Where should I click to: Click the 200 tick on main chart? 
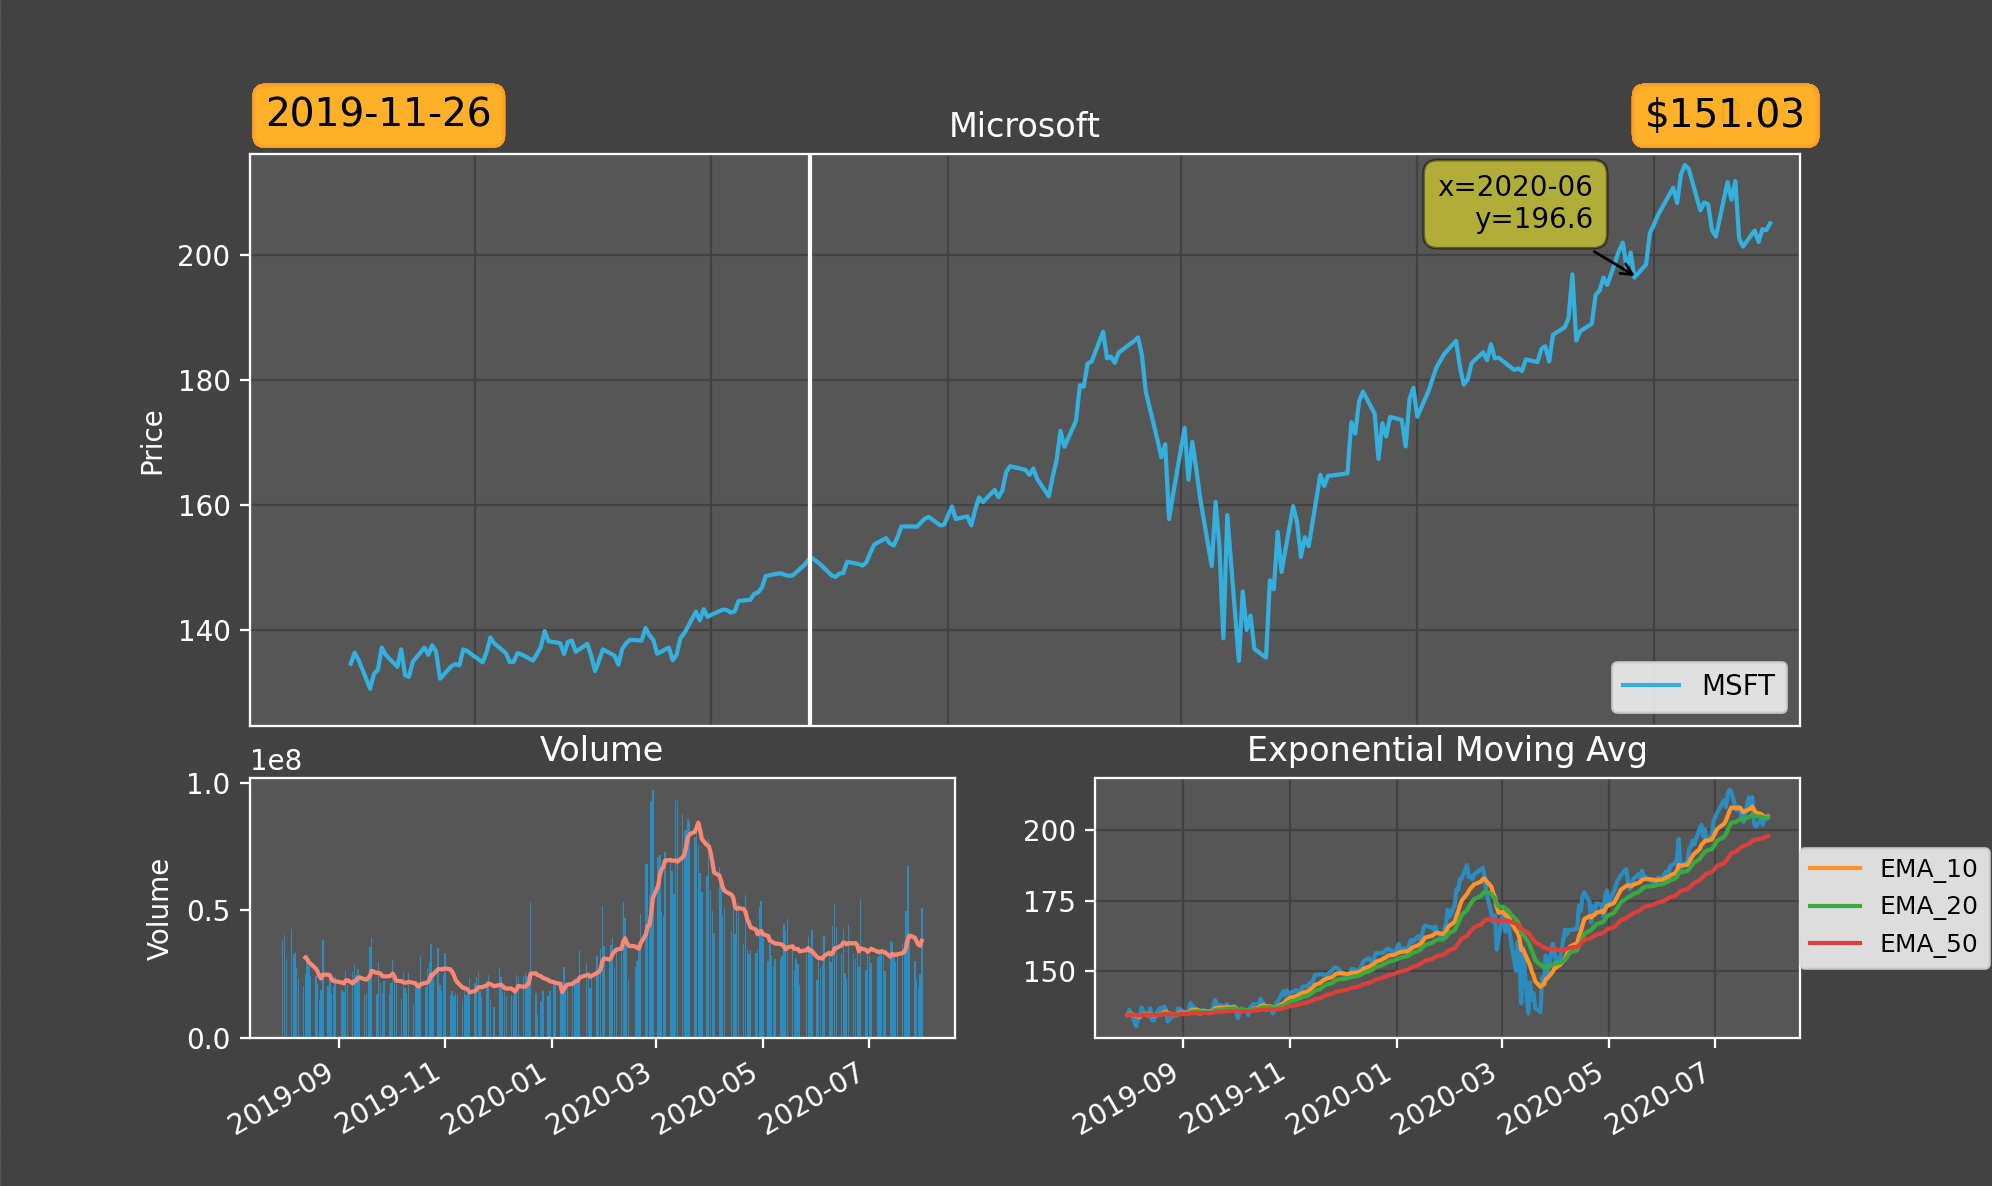[203, 256]
